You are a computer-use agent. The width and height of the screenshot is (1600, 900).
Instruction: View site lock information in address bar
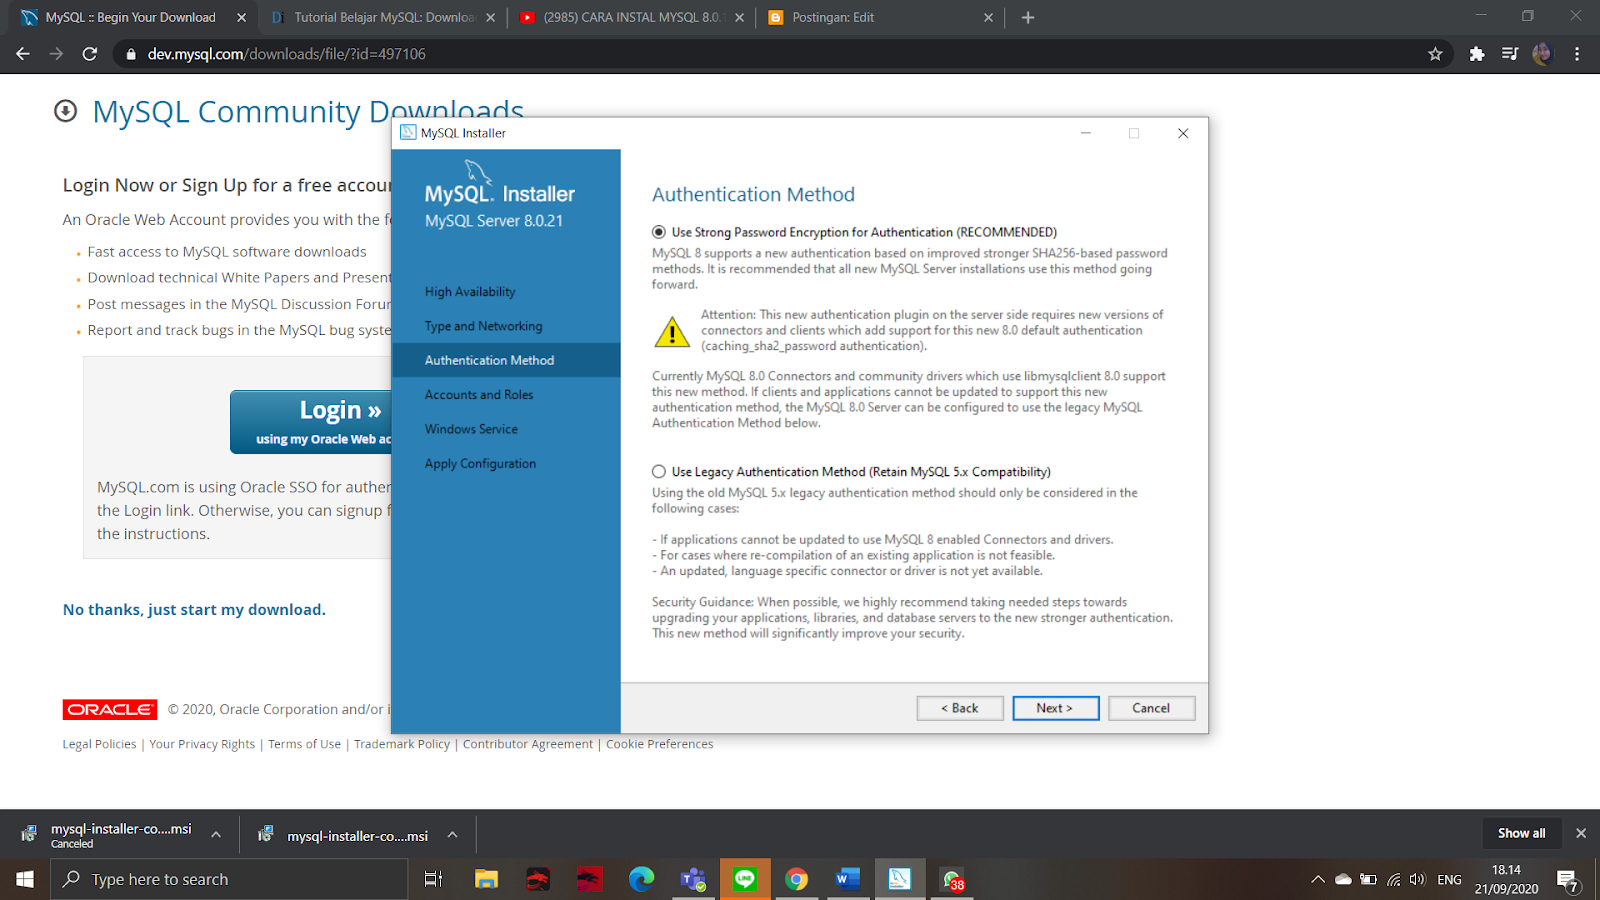click(x=130, y=54)
